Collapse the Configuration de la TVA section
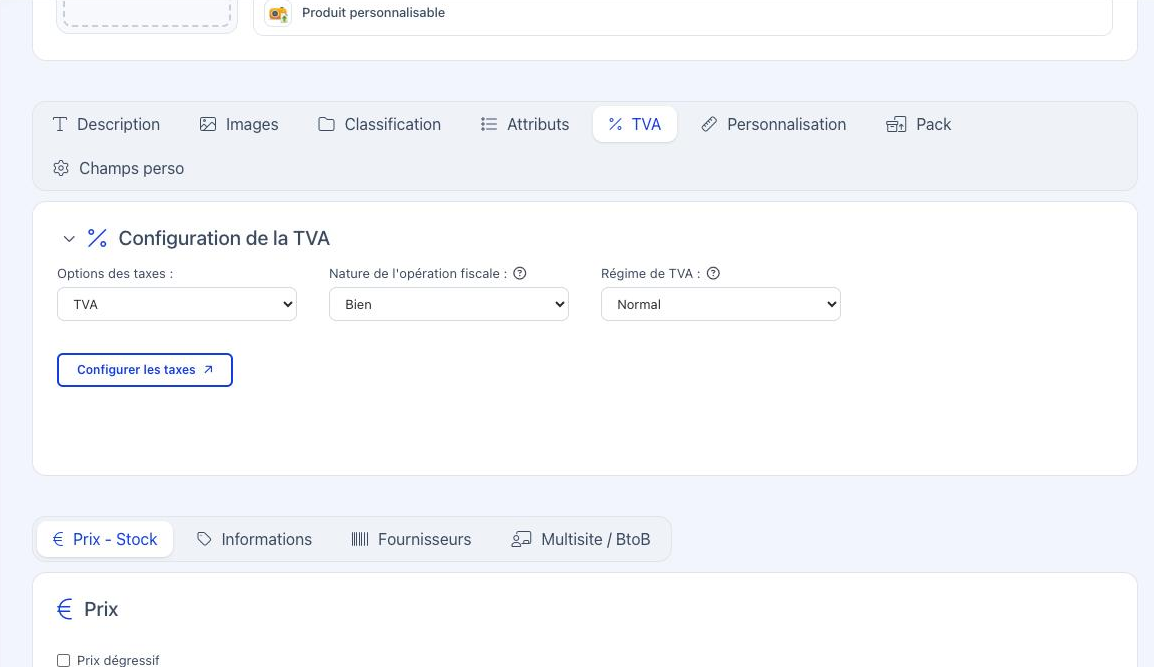Image resolution: width=1154 pixels, height=667 pixels. pos(69,239)
